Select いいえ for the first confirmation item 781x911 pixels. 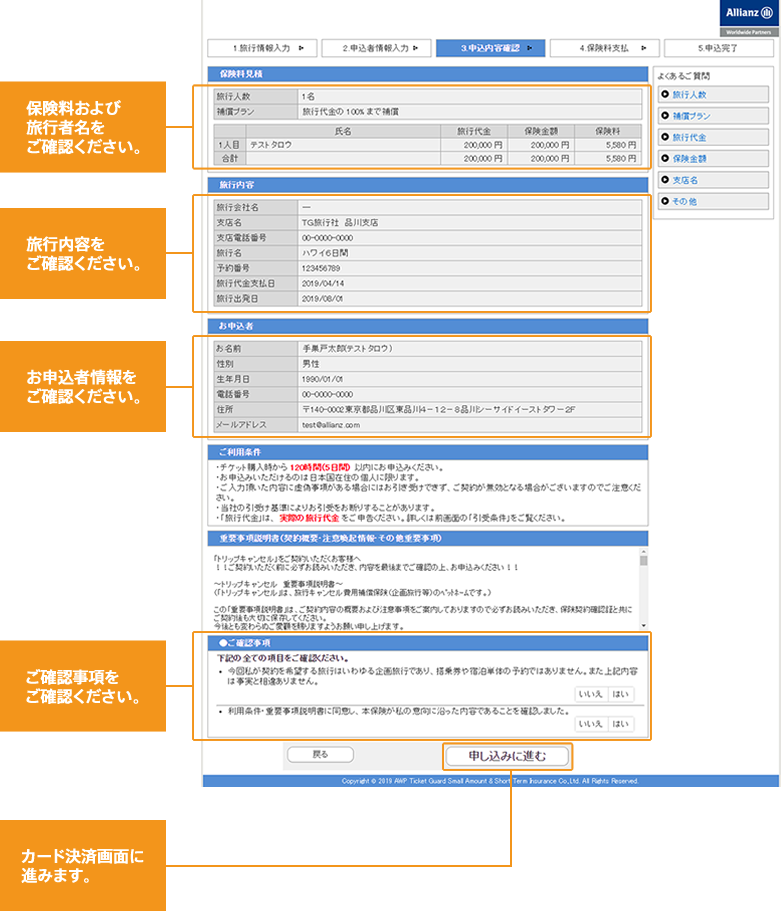click(x=591, y=694)
